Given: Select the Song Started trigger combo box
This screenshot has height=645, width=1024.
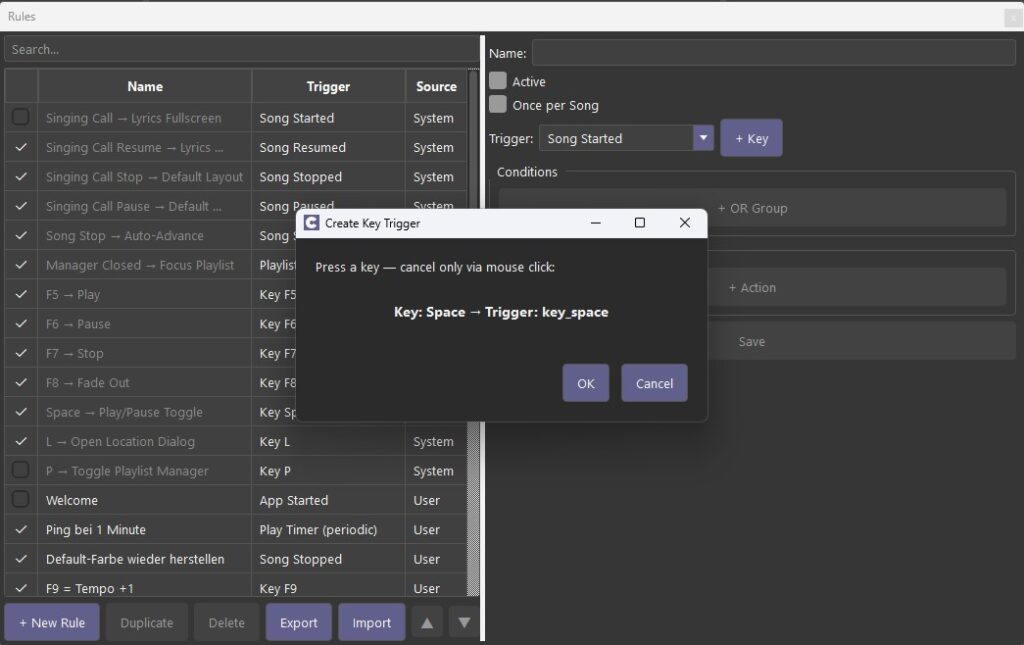Looking at the screenshot, I should (x=615, y=138).
